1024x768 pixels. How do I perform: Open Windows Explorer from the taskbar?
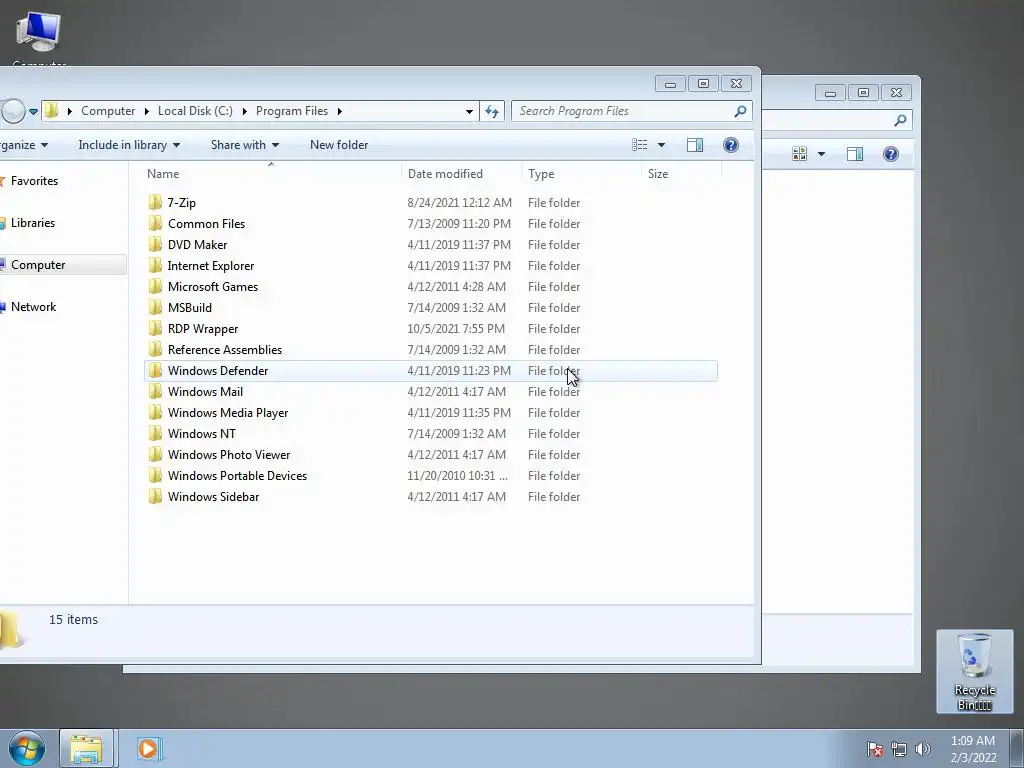click(x=87, y=748)
